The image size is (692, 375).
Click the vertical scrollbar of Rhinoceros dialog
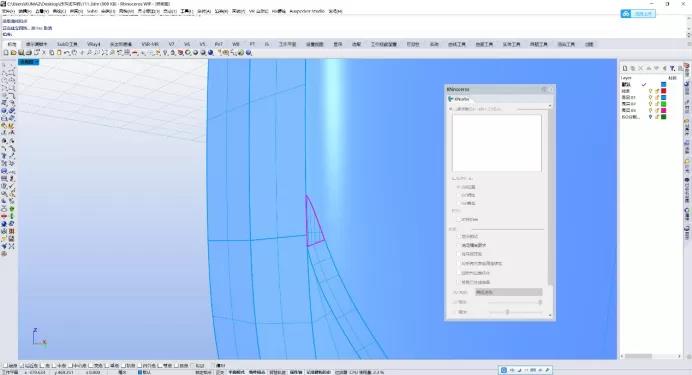tap(550, 210)
